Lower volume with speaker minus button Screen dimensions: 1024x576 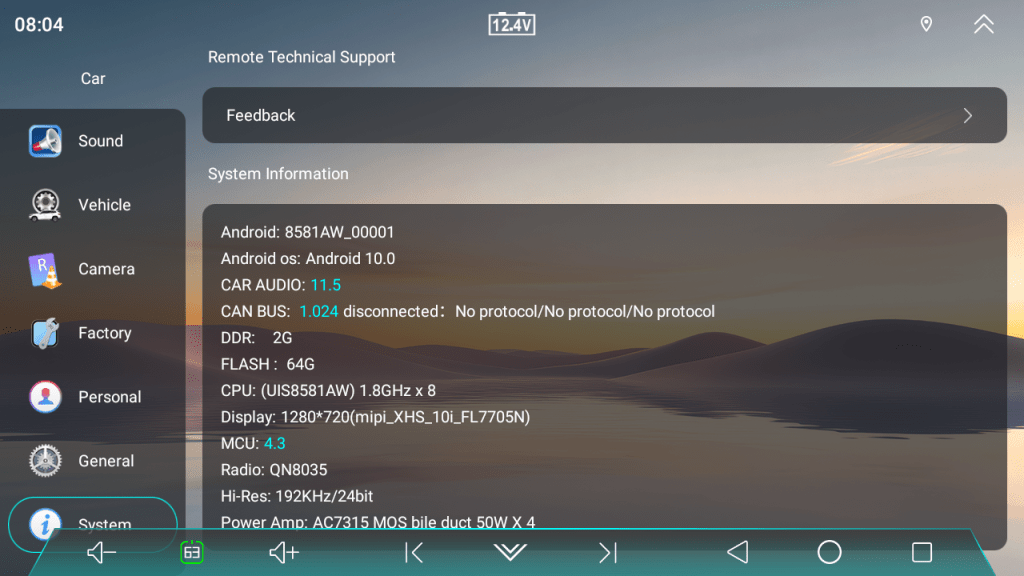point(101,552)
